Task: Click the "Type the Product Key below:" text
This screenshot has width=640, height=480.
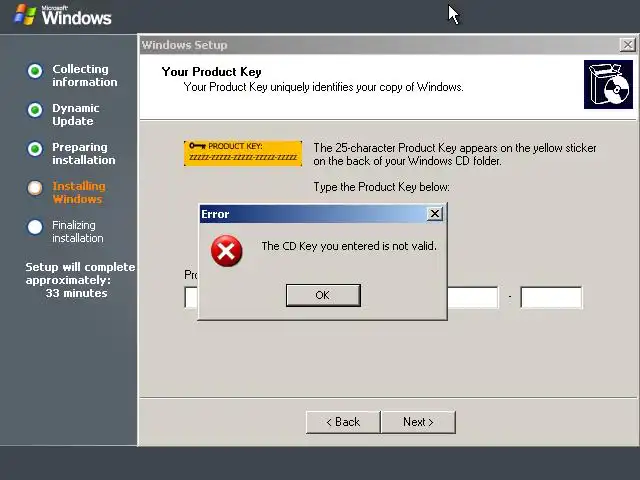Action: [381, 187]
